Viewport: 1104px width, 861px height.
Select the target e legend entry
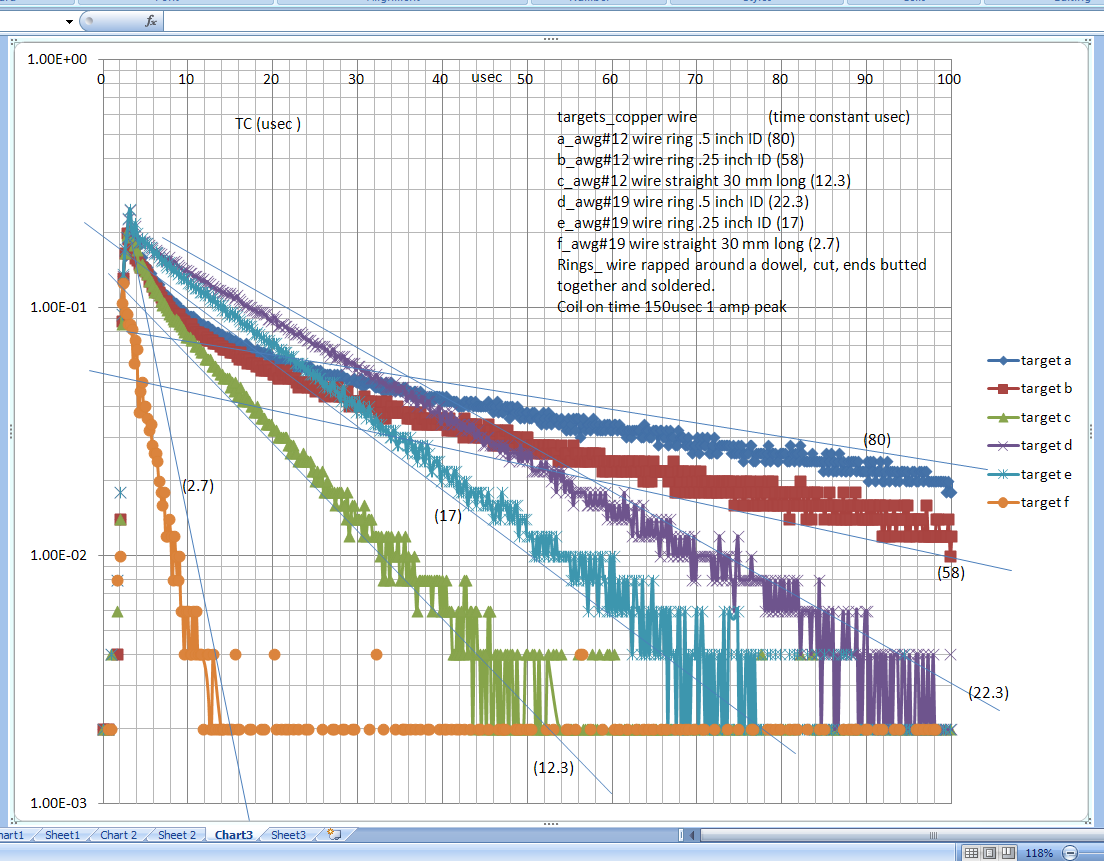coord(1029,475)
